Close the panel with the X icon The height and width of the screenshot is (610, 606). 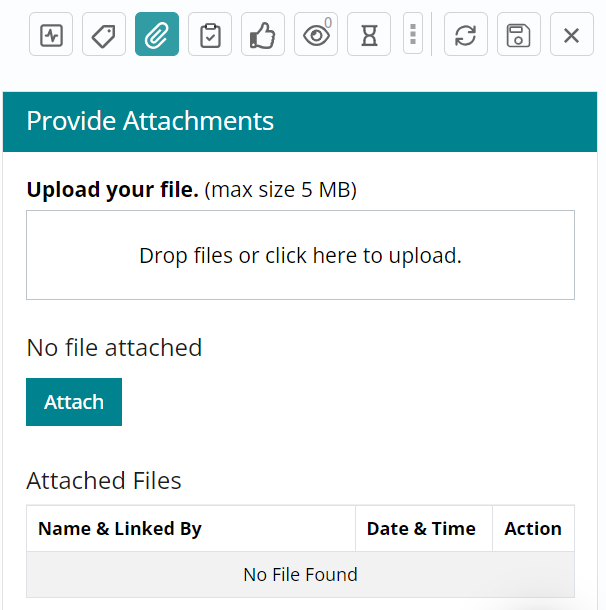571,35
